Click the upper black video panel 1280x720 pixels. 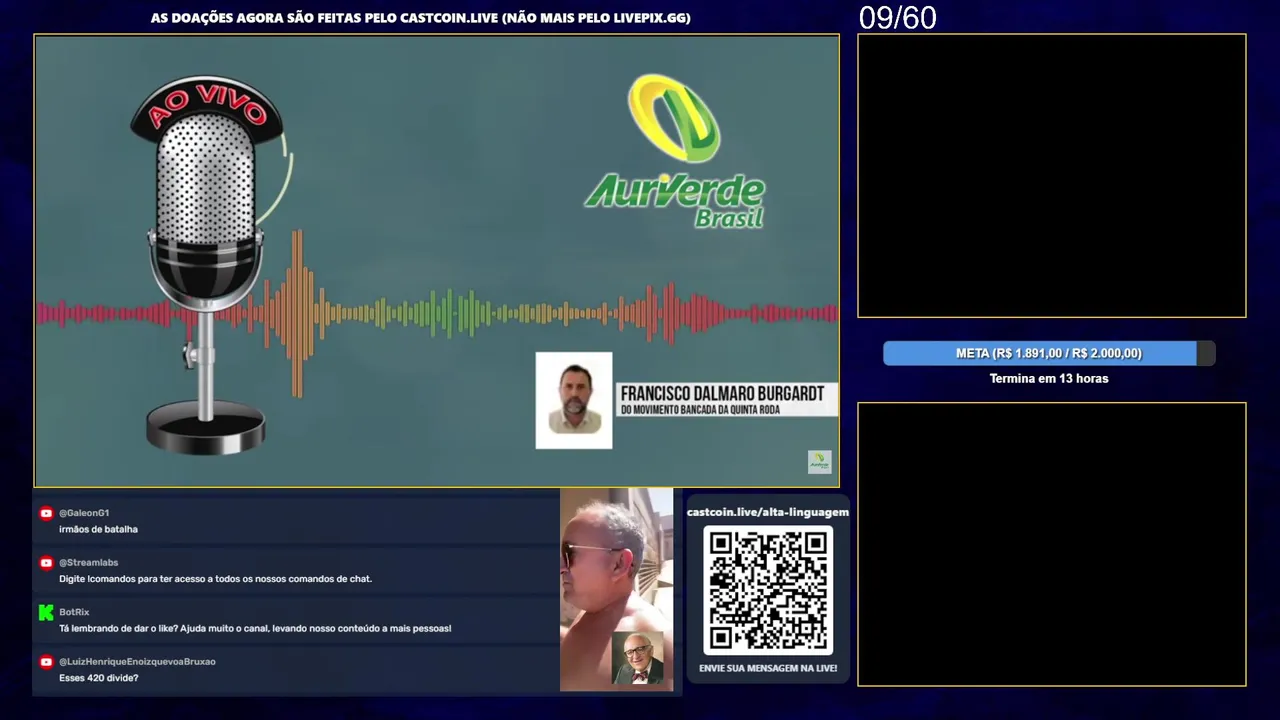pyautogui.click(x=1052, y=176)
